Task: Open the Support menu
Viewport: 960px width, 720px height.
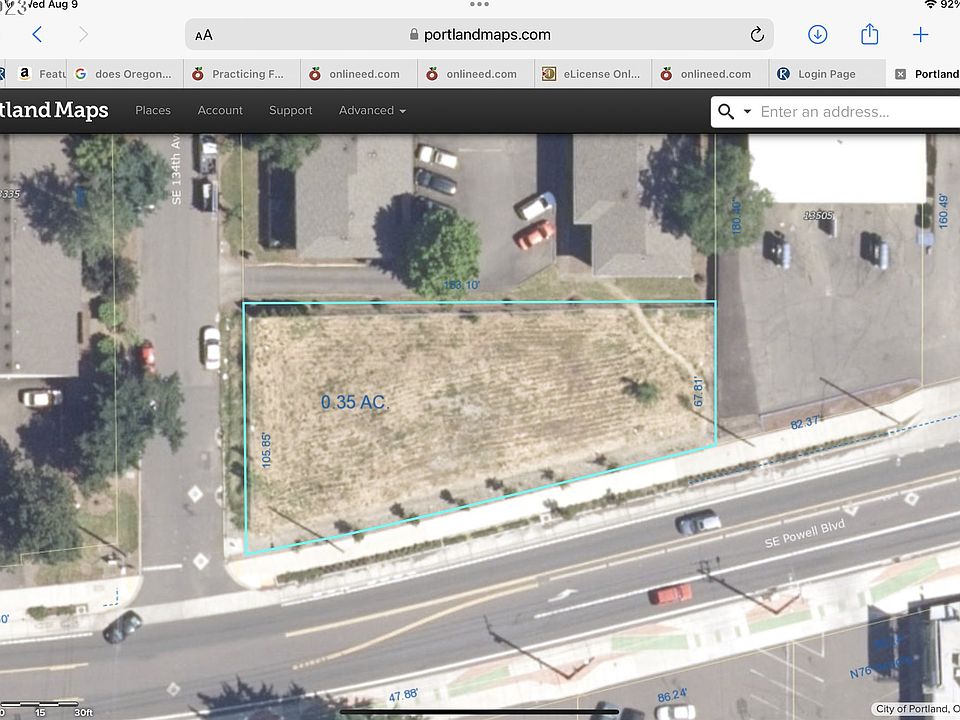Action: [290, 110]
